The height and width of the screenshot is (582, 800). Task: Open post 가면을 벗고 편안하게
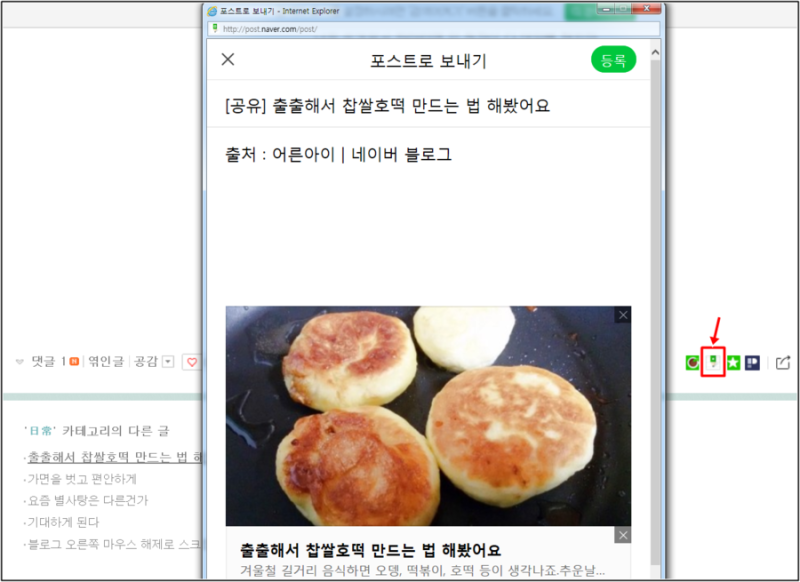pyautogui.click(x=82, y=479)
